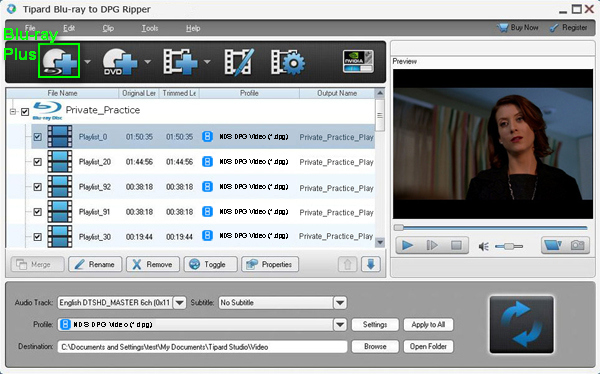The width and height of the screenshot is (600, 374).
Task: Open snapshot folder icon
Action: click(x=553, y=245)
